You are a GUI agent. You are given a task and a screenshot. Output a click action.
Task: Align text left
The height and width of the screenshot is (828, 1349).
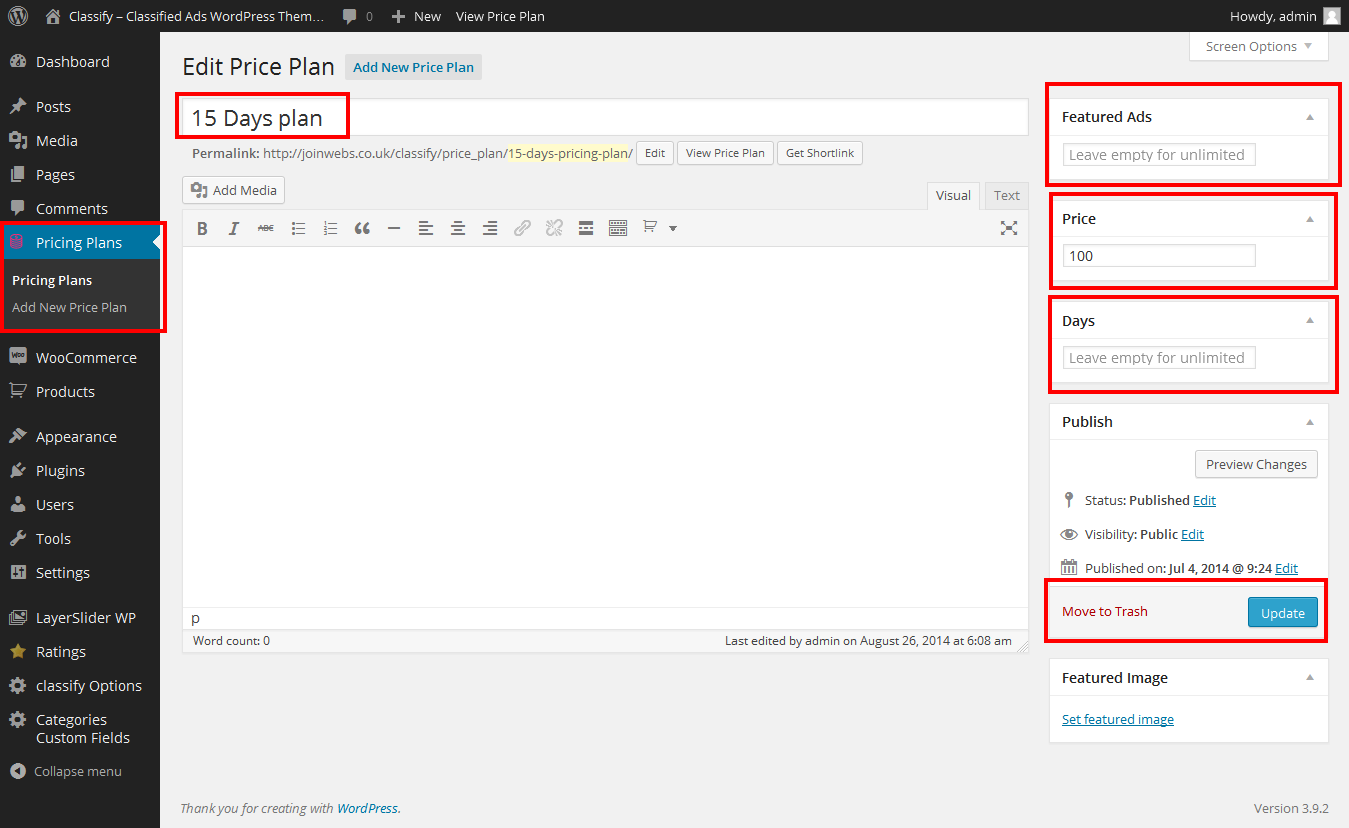click(426, 228)
